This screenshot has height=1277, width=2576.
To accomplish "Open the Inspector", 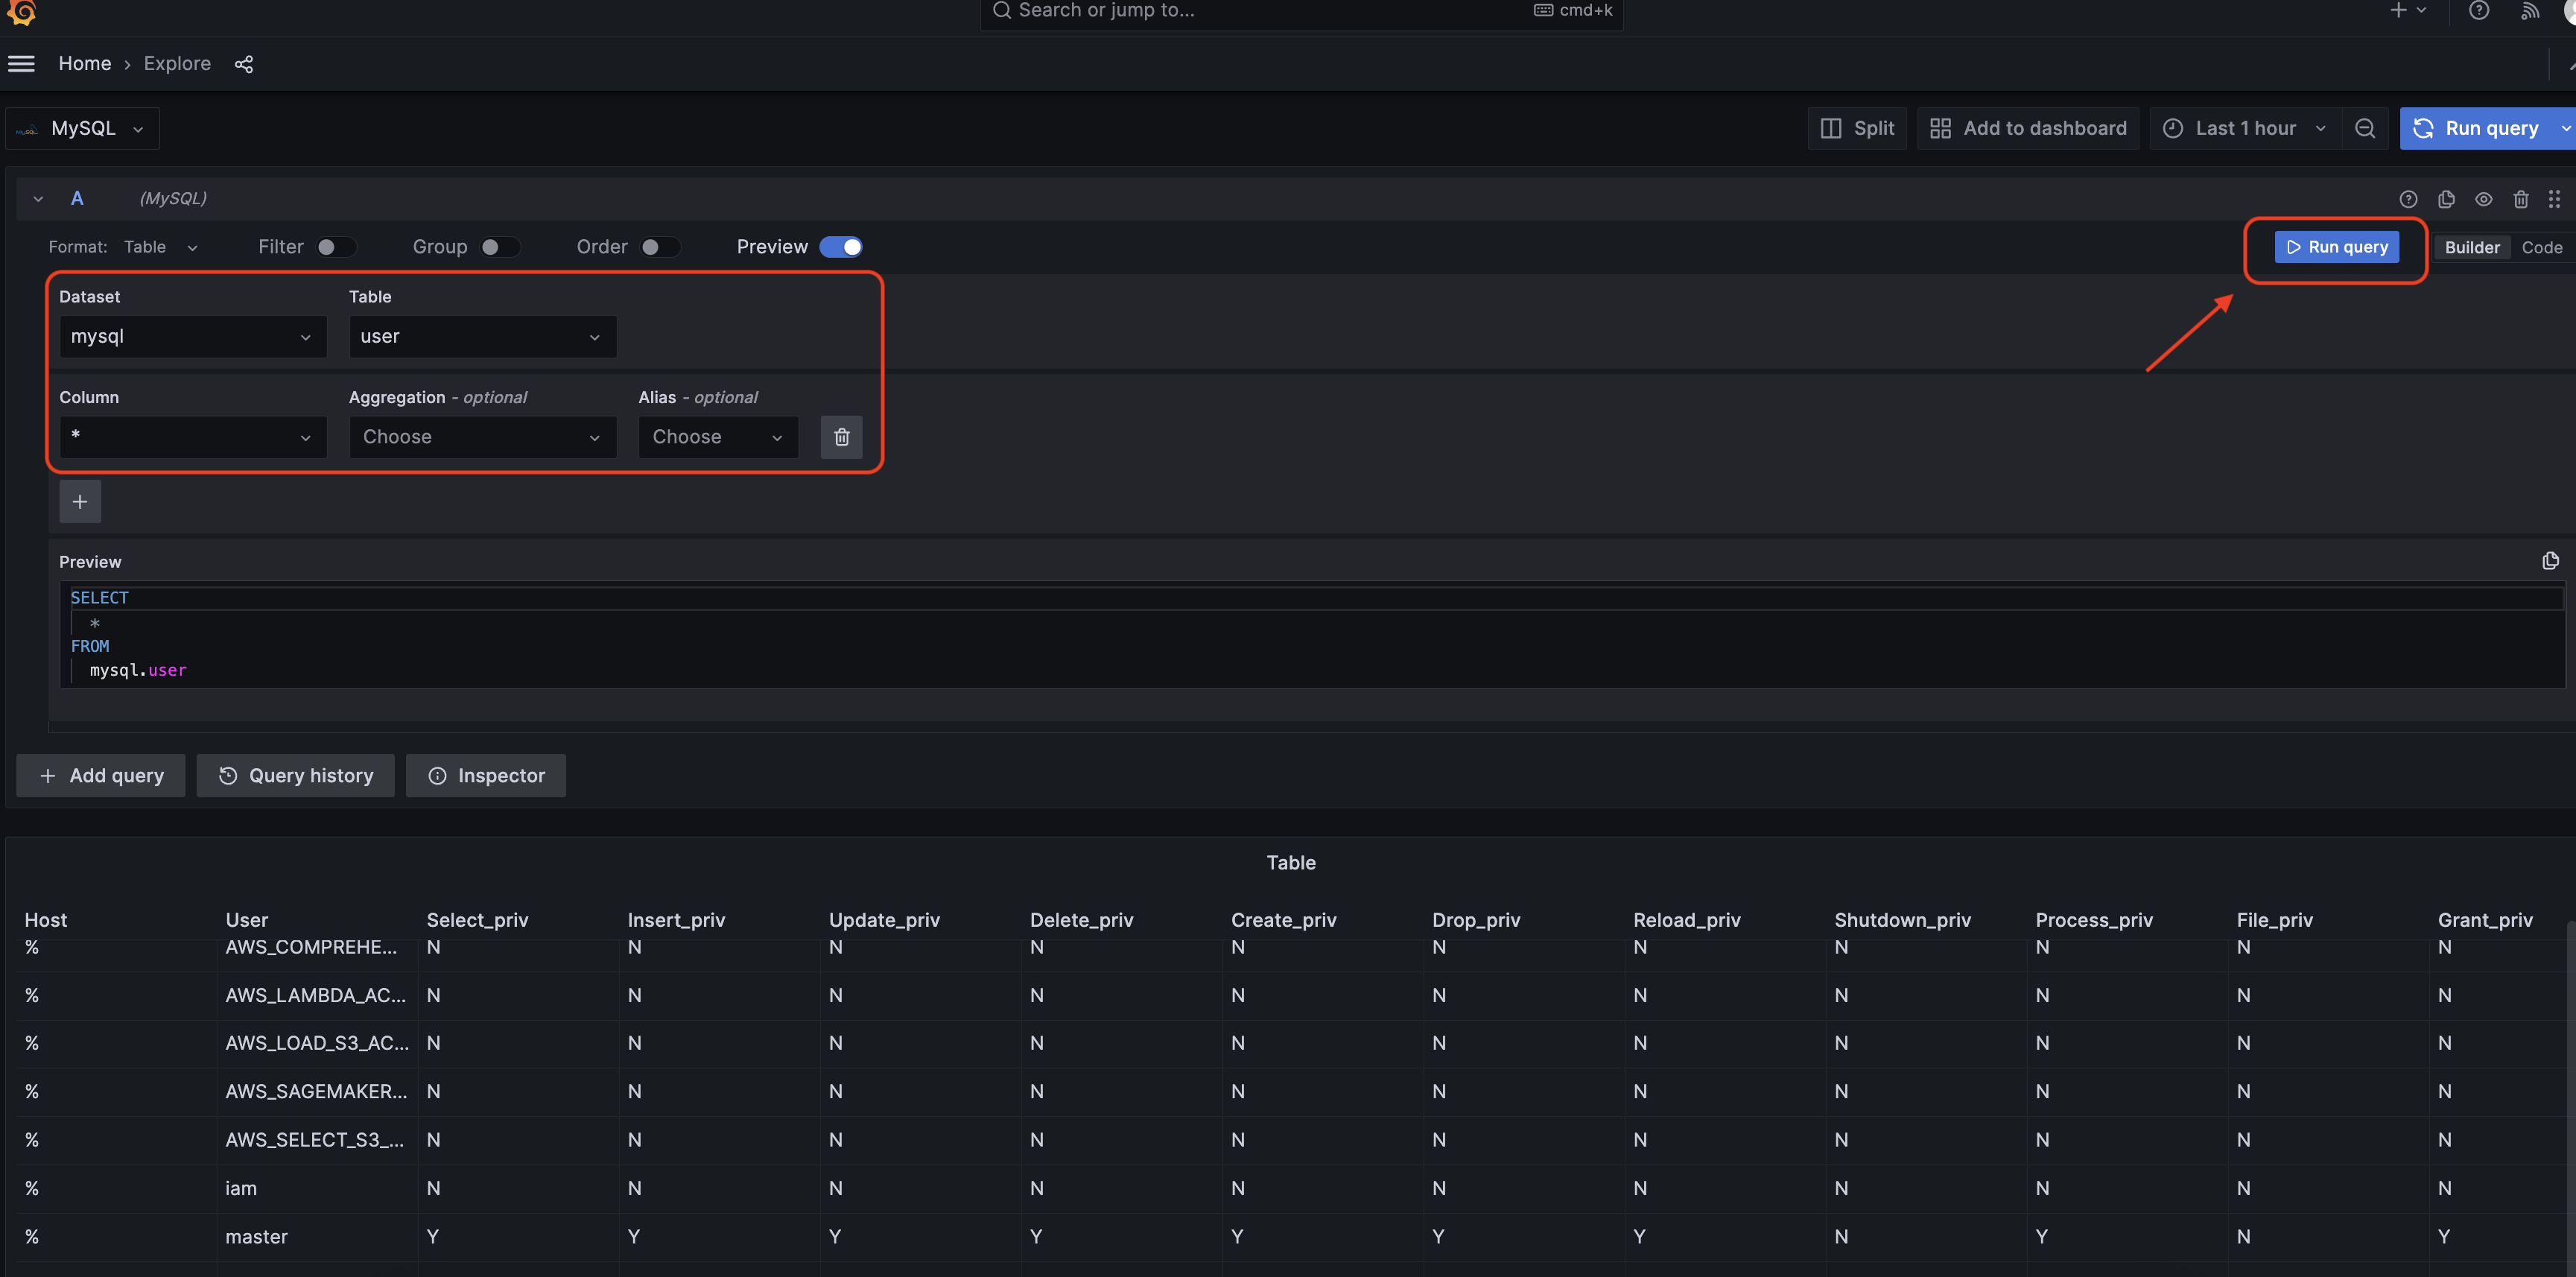I will tap(486, 776).
